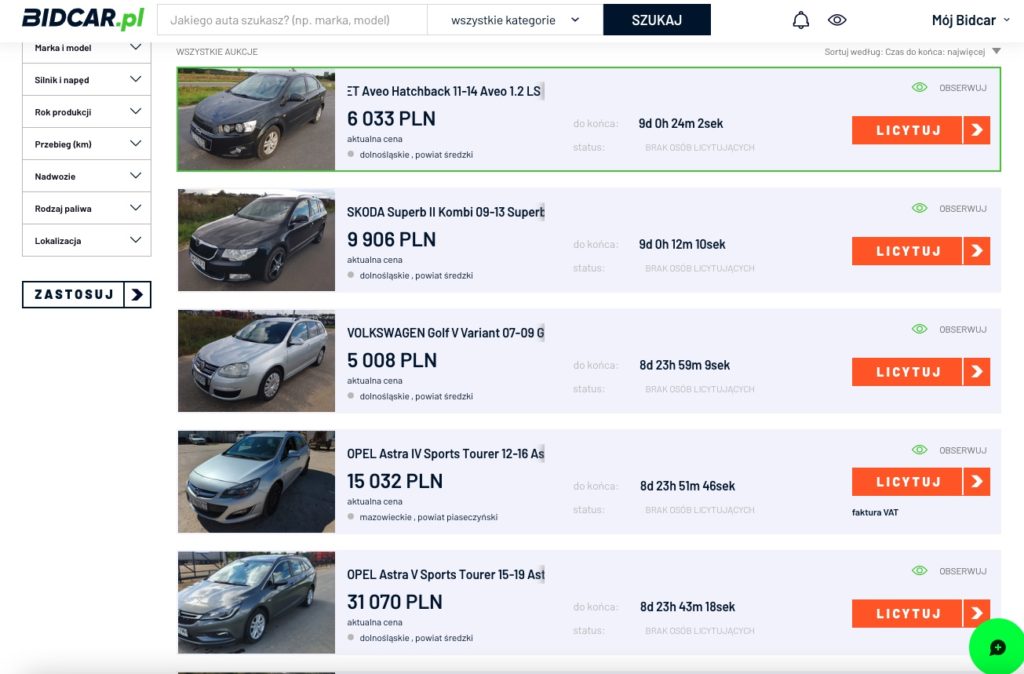Image resolution: width=1024 pixels, height=674 pixels.
Task: Open the notifications bell icon
Action: [x=801, y=20]
